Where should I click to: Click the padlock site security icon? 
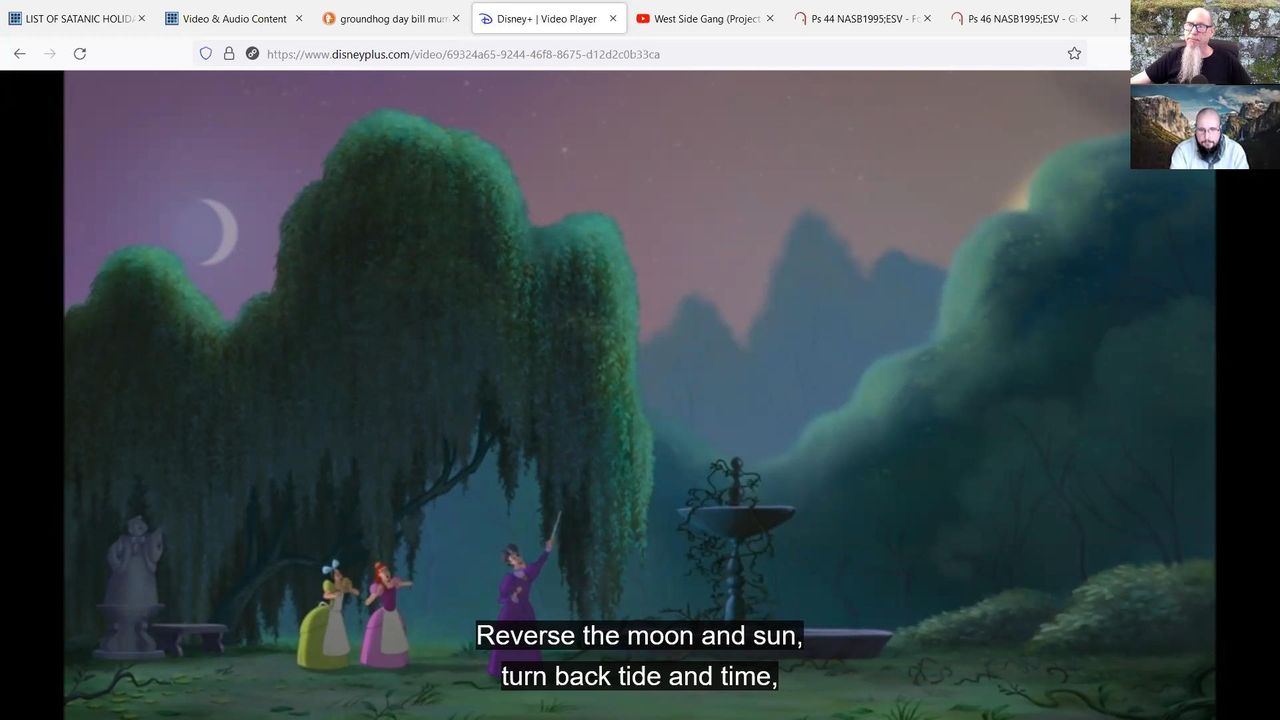[x=229, y=54]
